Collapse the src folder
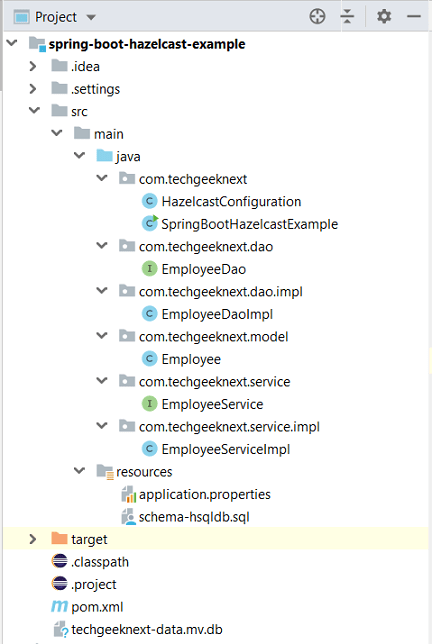 click(34, 110)
